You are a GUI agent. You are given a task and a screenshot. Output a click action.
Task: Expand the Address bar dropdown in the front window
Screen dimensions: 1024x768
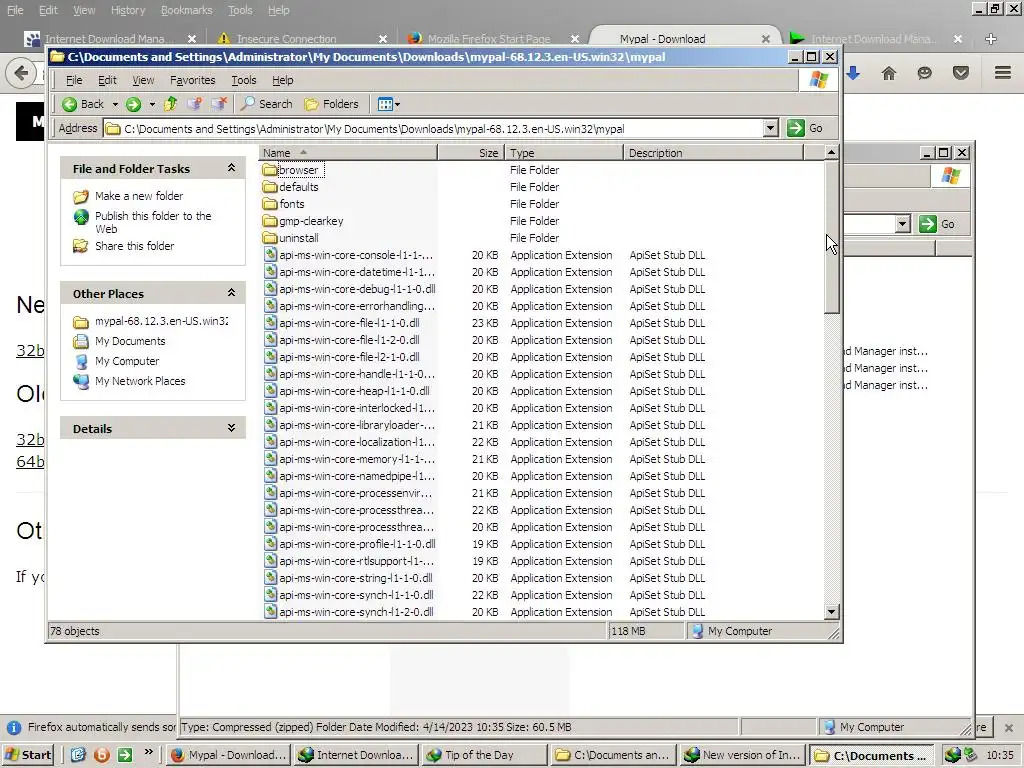(x=771, y=128)
